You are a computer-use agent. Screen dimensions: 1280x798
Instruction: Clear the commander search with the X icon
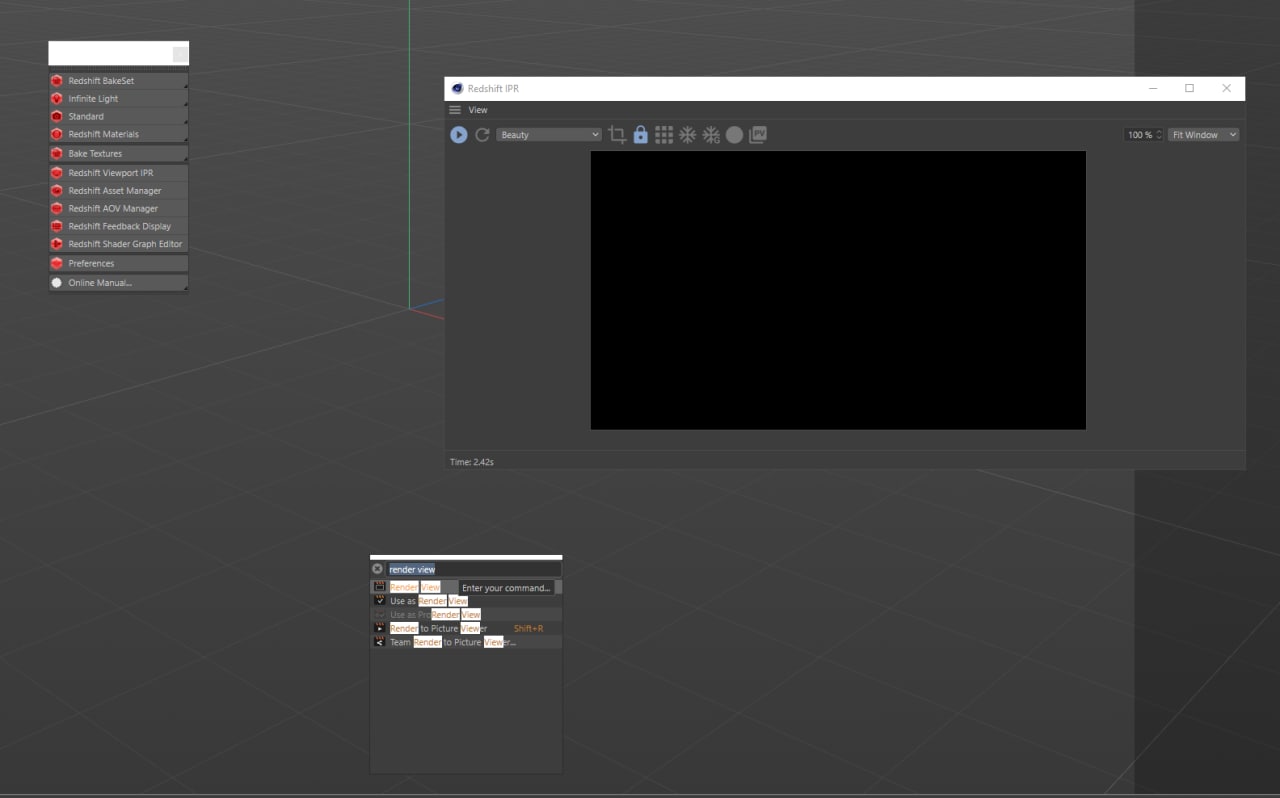pos(377,569)
